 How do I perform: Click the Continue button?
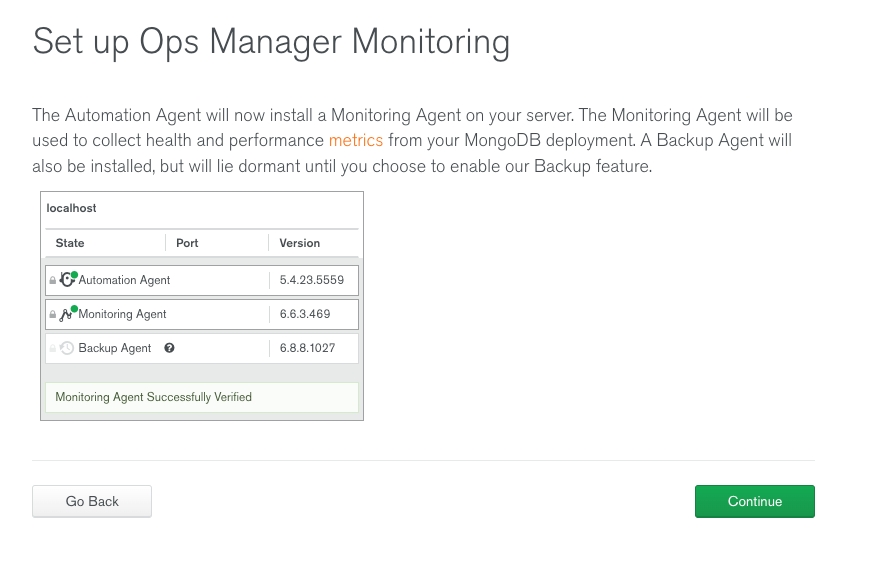[x=754, y=501]
